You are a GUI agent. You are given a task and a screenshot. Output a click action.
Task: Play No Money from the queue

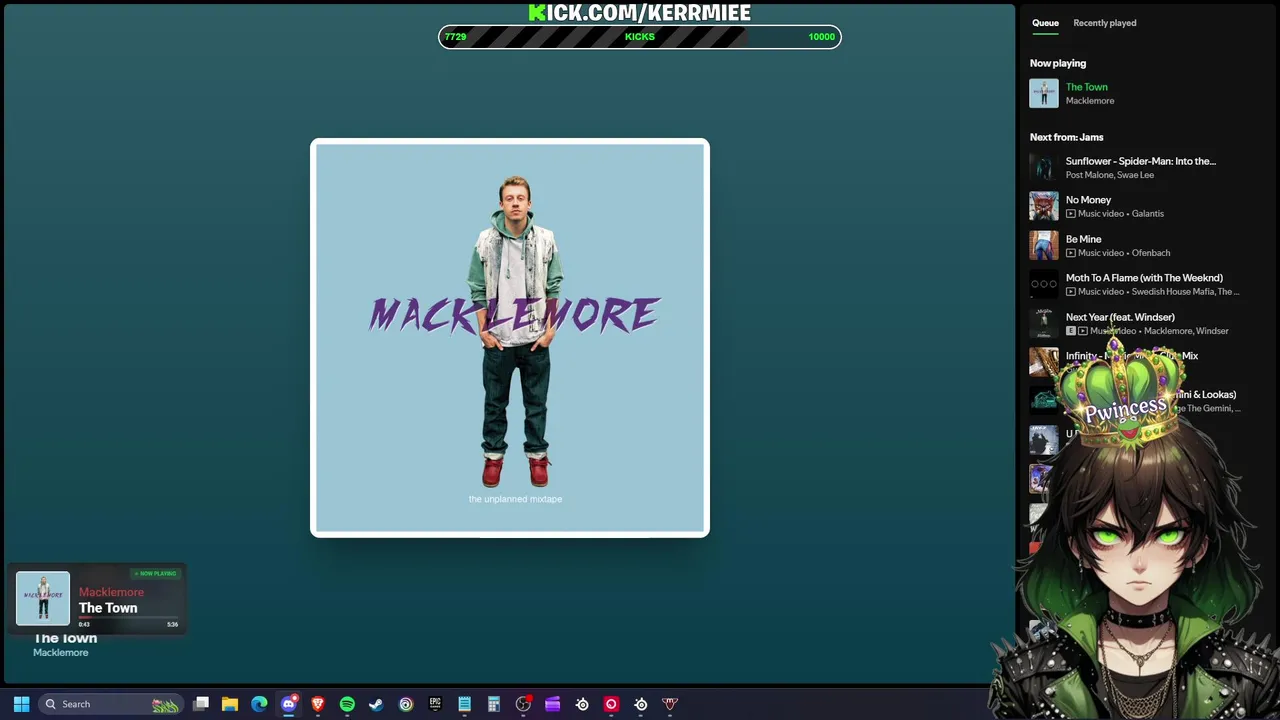tap(1088, 200)
